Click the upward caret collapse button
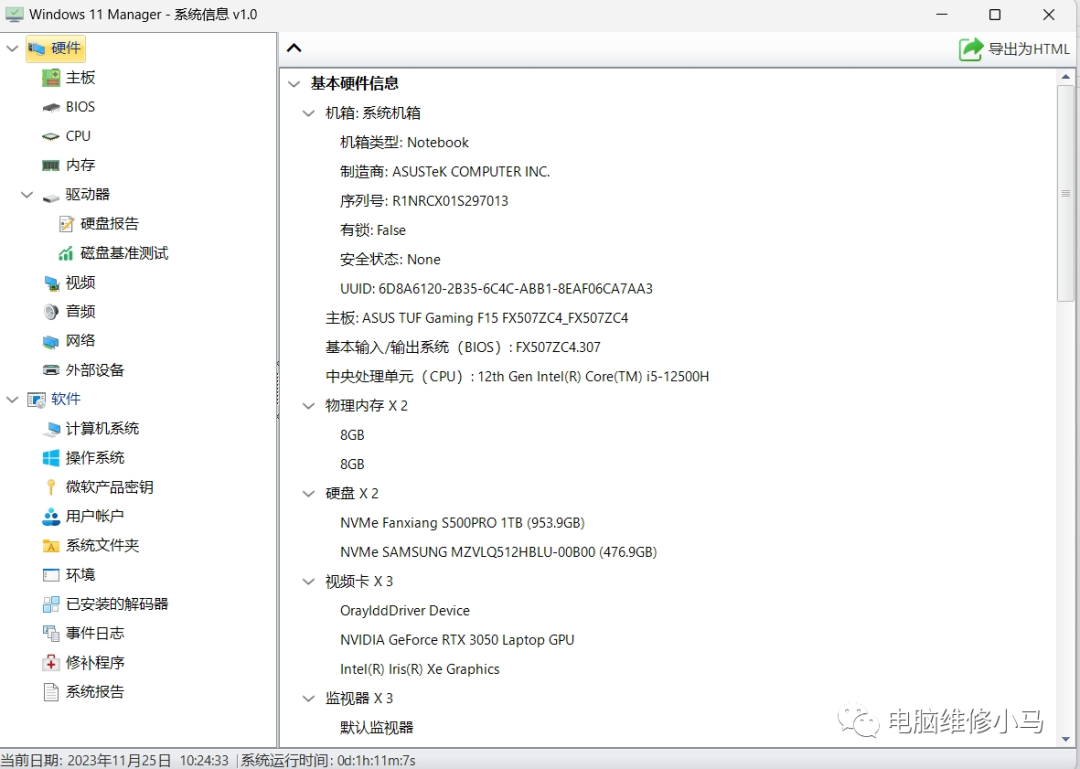This screenshot has height=769, width=1080. (294, 48)
